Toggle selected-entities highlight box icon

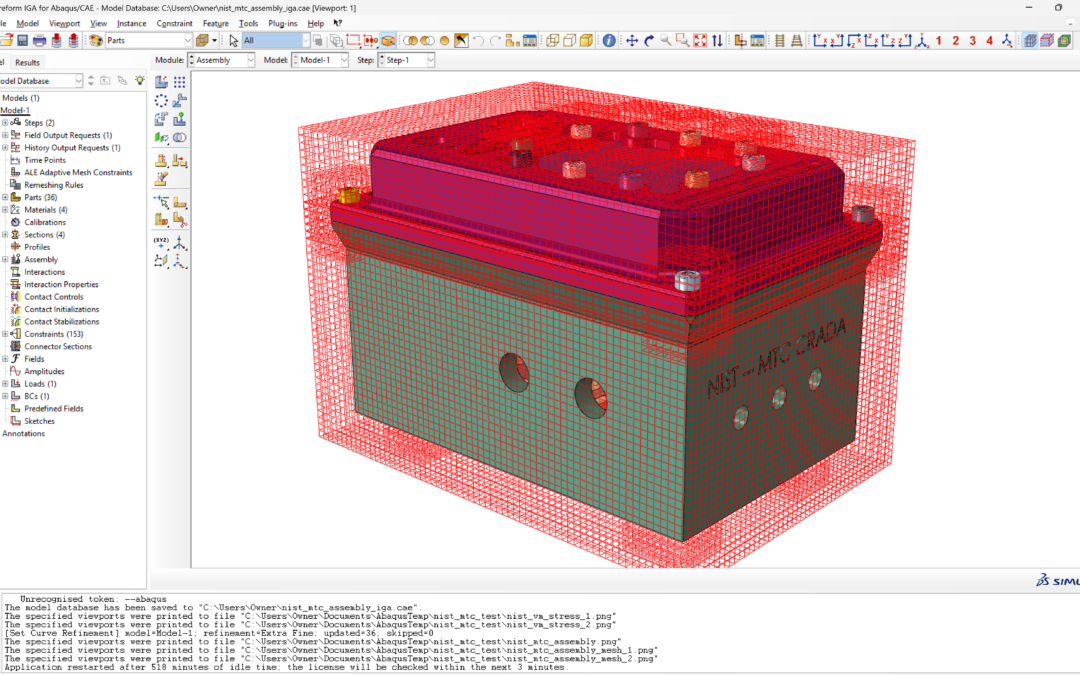(x=388, y=41)
